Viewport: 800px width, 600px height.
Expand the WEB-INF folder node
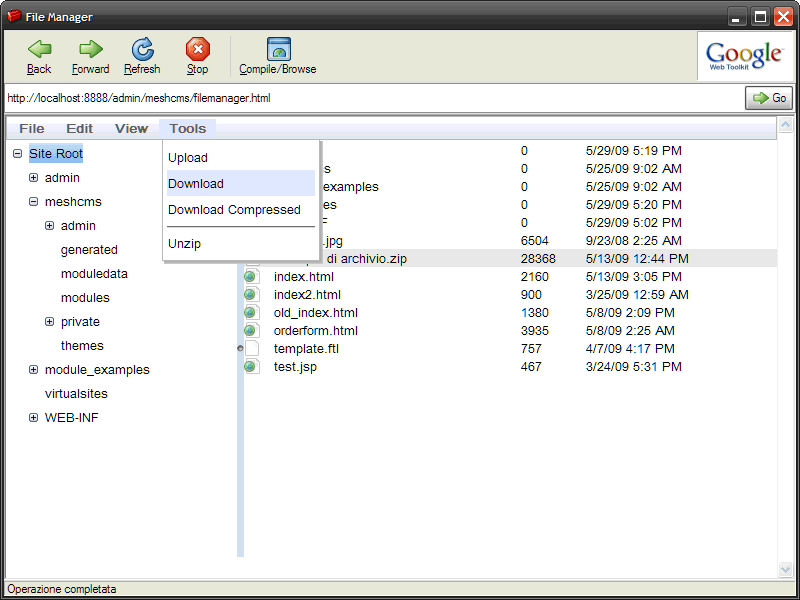[33, 418]
